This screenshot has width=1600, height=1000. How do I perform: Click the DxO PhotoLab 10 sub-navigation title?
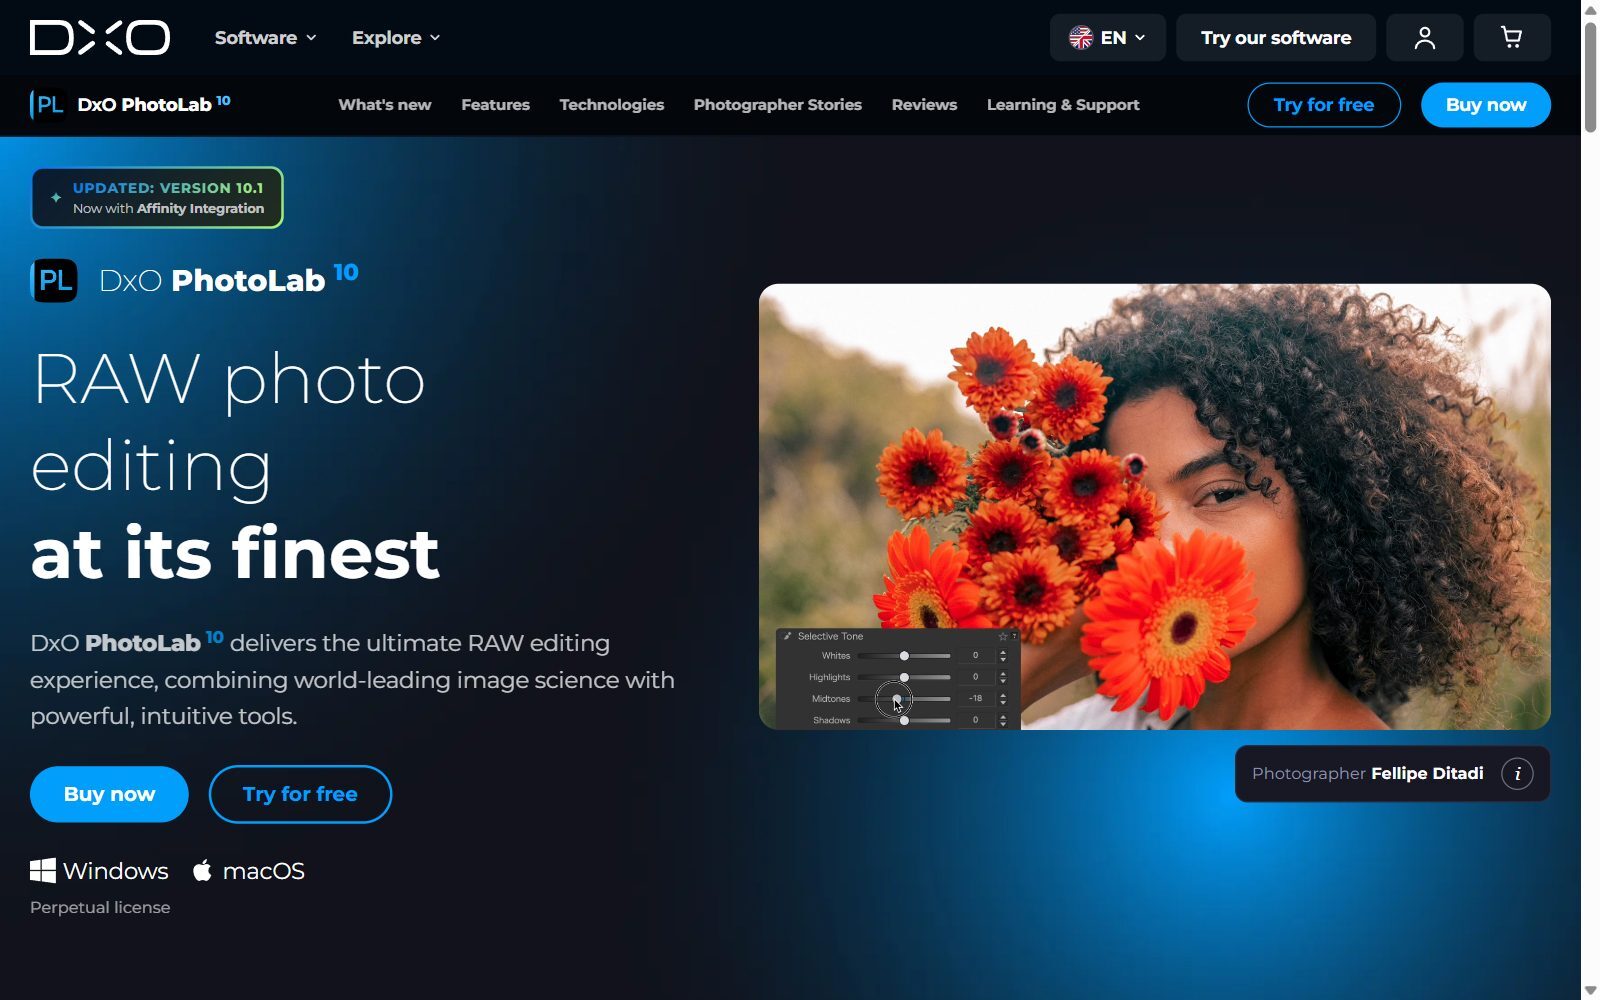tap(154, 104)
